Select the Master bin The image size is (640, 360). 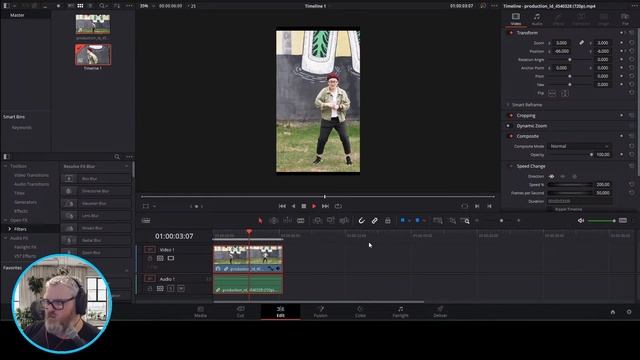(17, 15)
